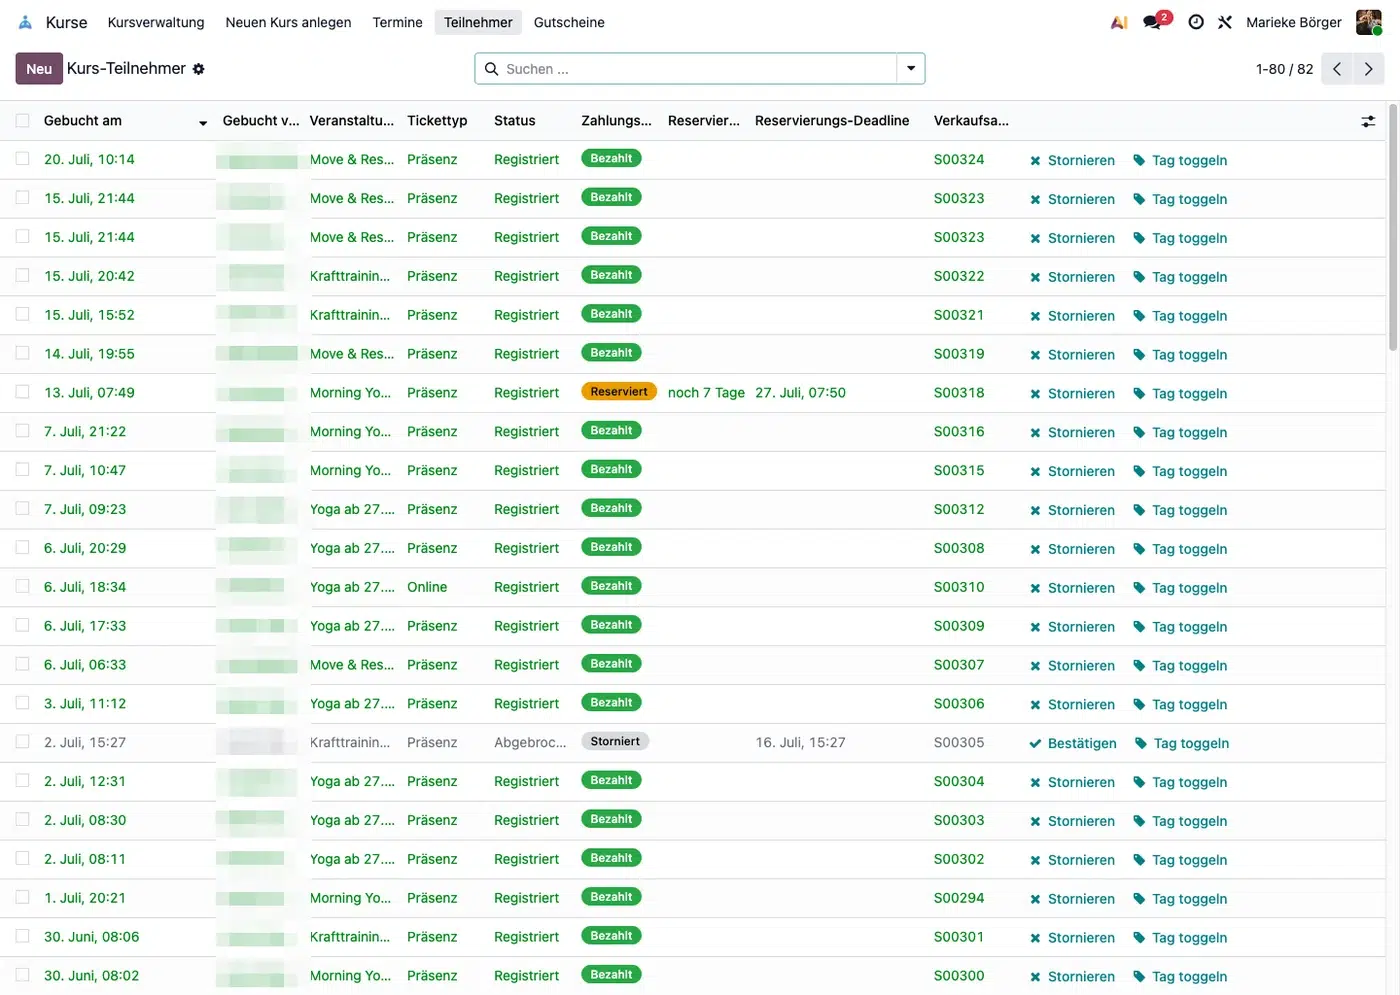Open the crossed tools debug icon
Image resolution: width=1400 pixels, height=995 pixels.
point(1225,22)
